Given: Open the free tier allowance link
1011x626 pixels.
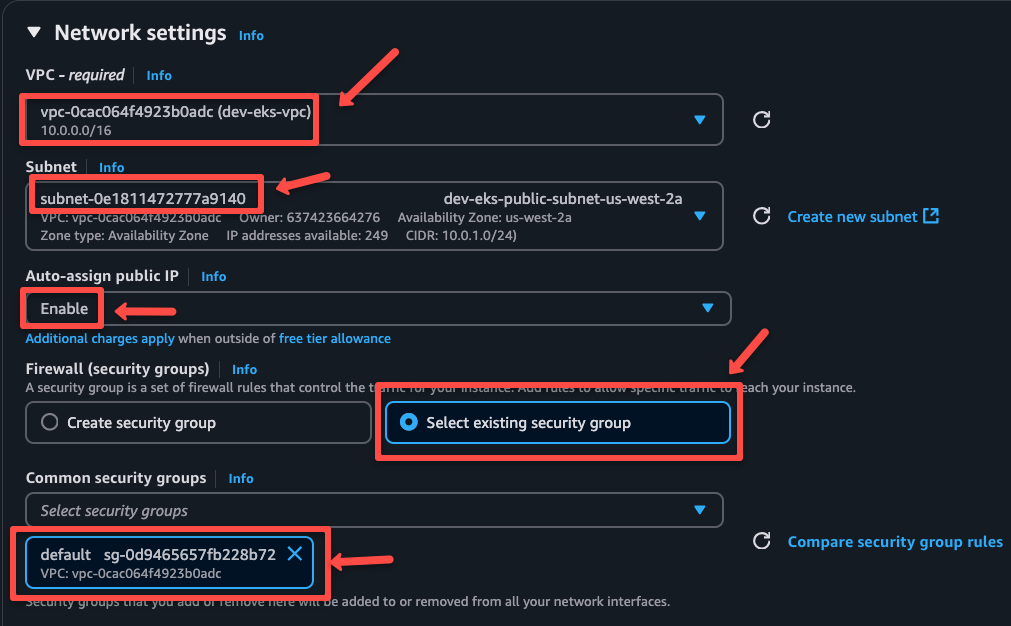Looking at the screenshot, I should [x=335, y=338].
